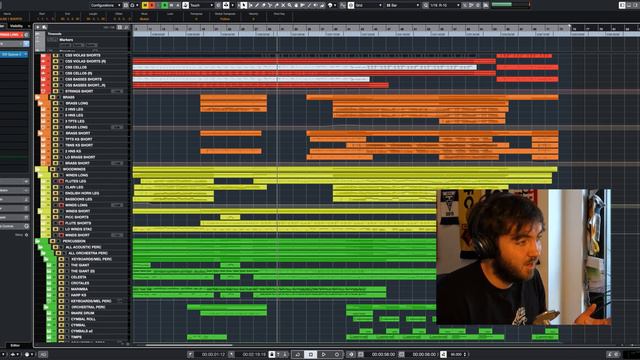640x360 pixels.
Task: Select the CSS BASSES SHORTS track
Action: [x=83, y=79]
